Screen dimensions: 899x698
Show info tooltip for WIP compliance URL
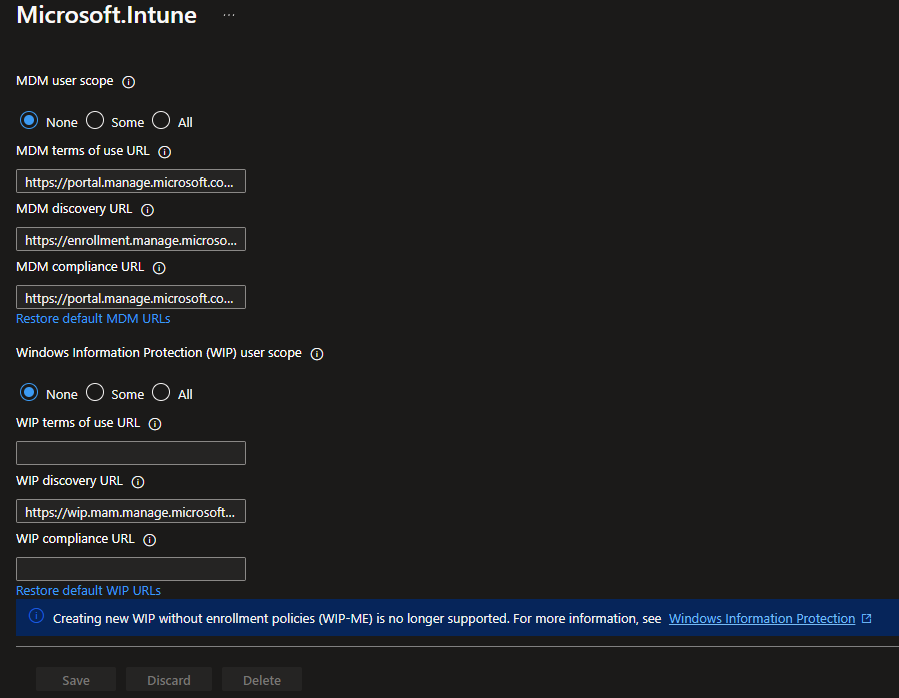(150, 540)
